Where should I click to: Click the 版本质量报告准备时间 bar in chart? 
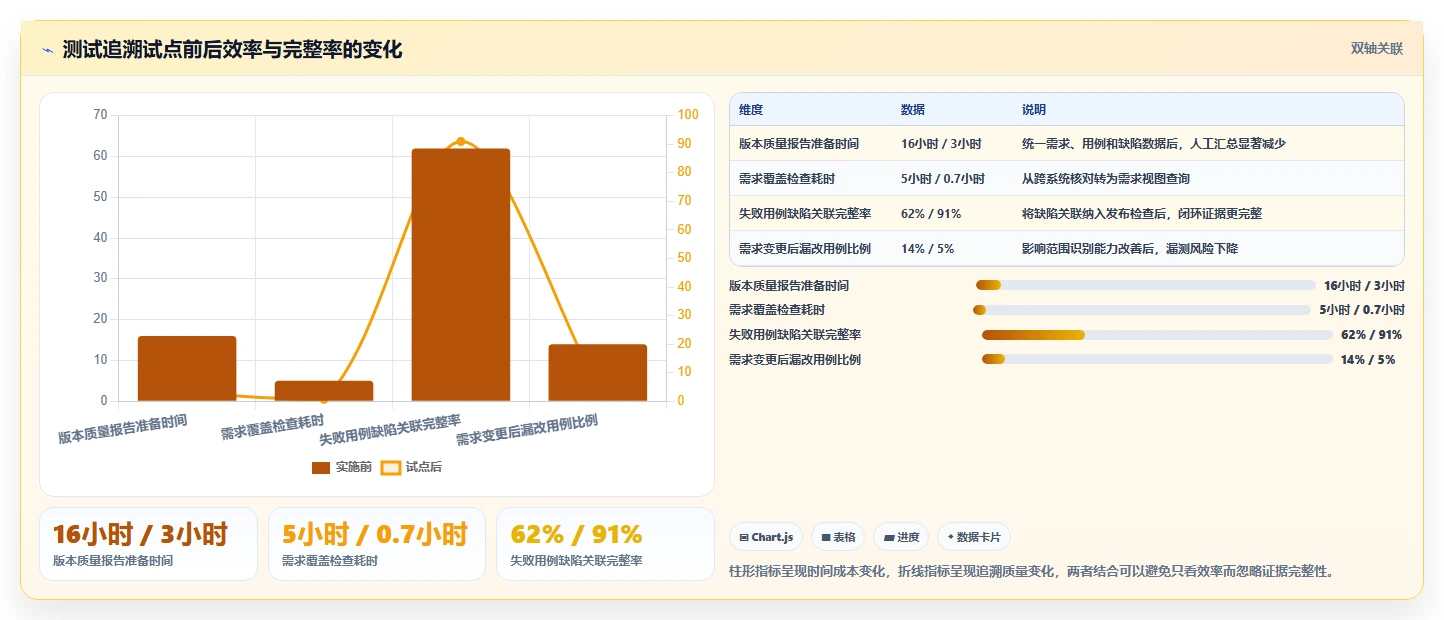pos(187,368)
